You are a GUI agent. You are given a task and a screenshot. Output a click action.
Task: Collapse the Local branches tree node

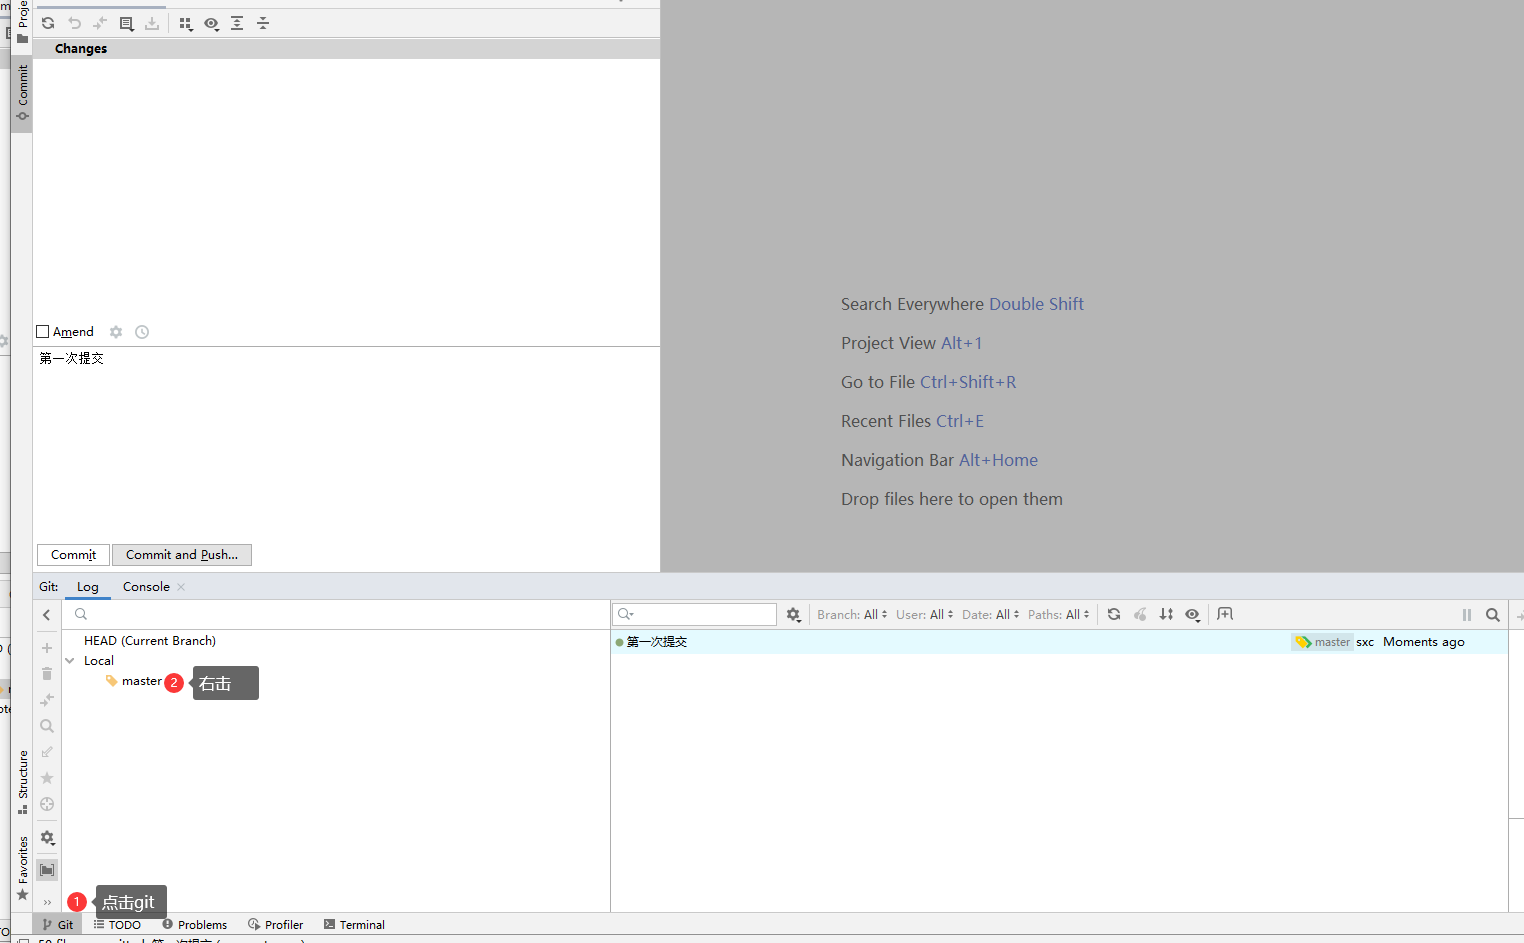point(70,661)
